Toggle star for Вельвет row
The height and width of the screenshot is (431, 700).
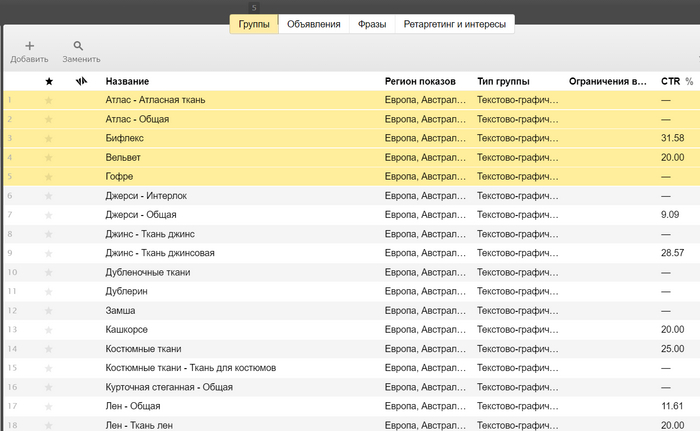(x=49, y=157)
